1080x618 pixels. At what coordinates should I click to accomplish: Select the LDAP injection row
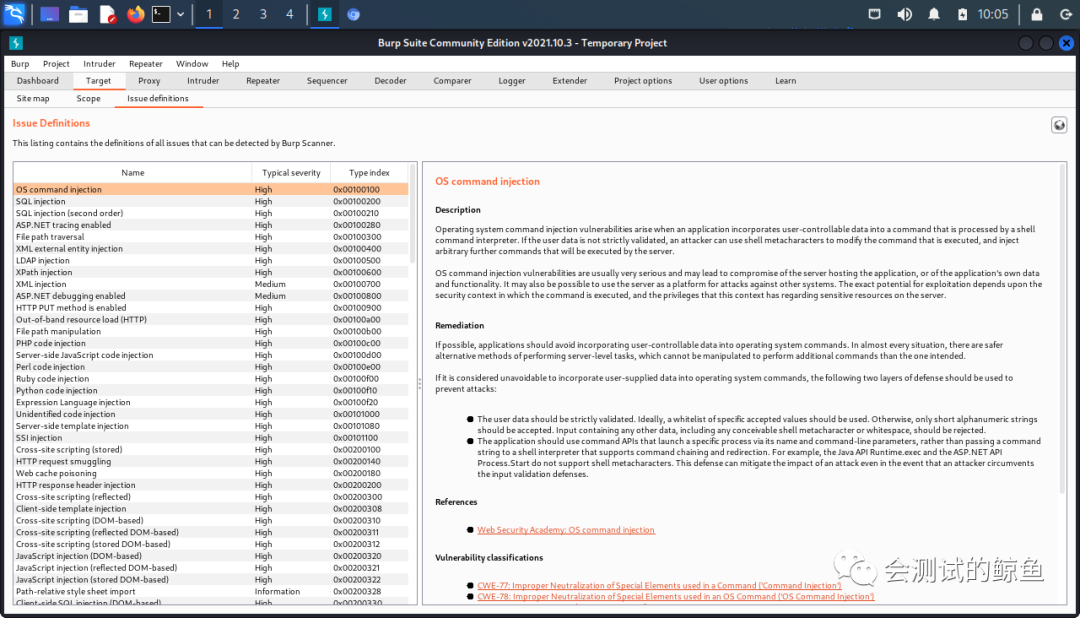pyautogui.click(x=211, y=260)
